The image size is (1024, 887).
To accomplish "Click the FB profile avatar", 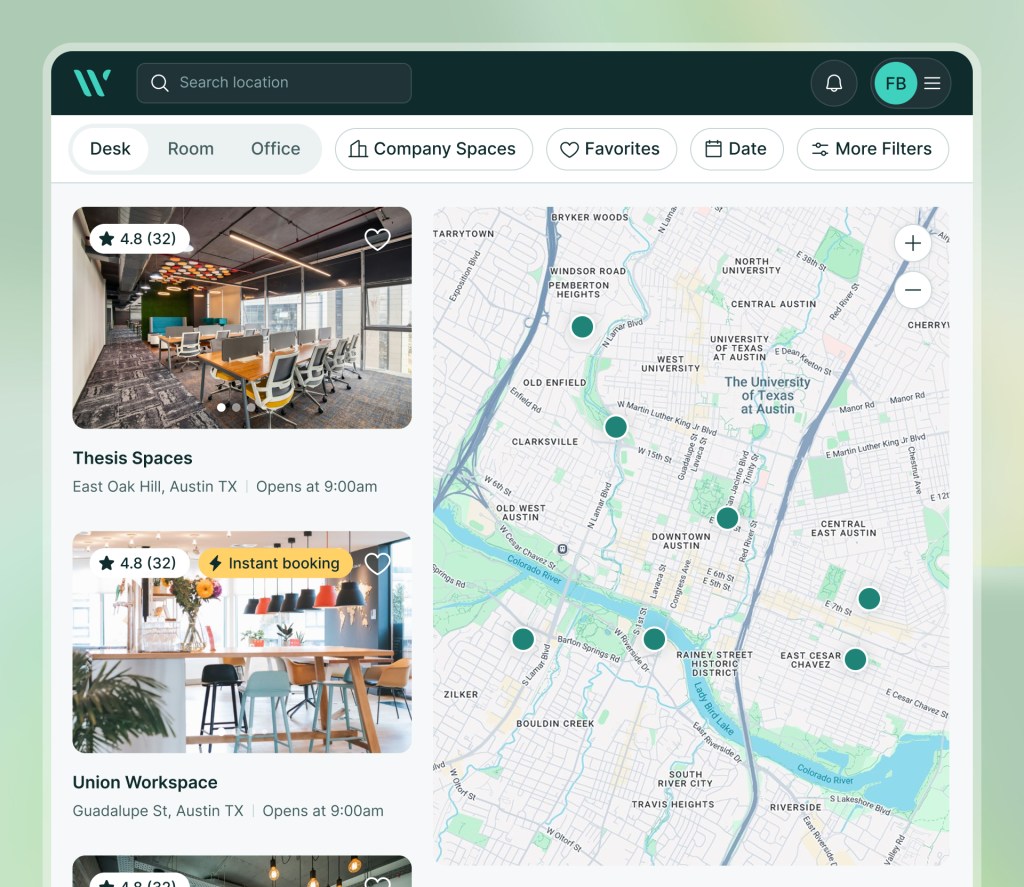I will (x=895, y=83).
